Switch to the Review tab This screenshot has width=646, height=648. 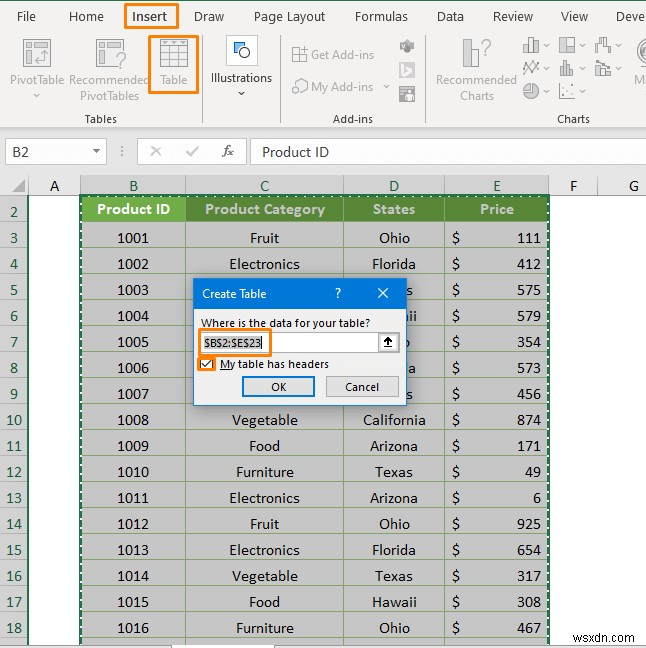point(513,17)
